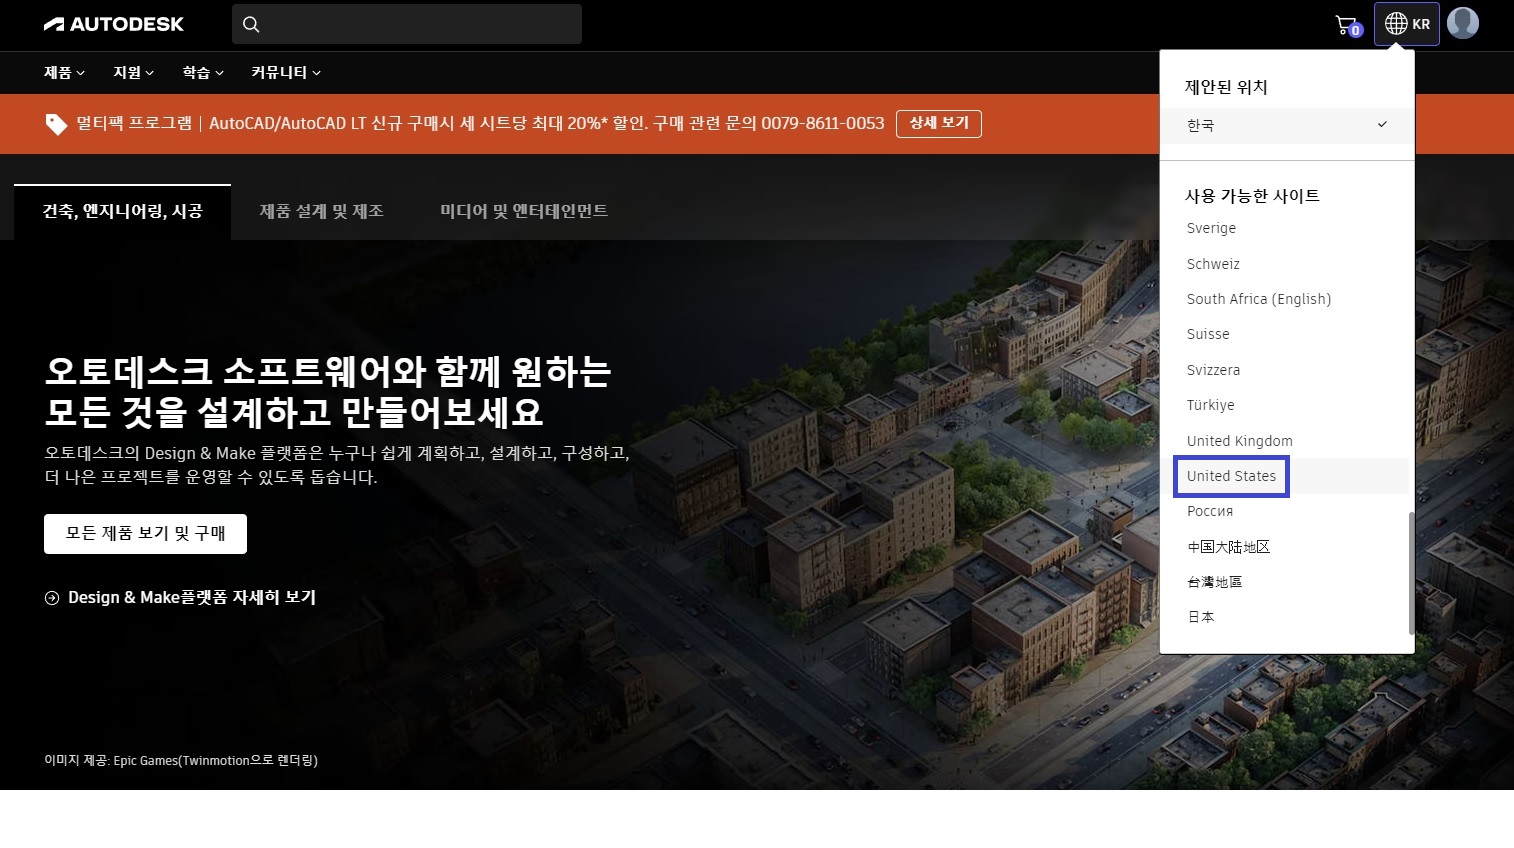Screen dimensions: 1514x848
Task: Choose Sverige site
Action: click(1211, 228)
